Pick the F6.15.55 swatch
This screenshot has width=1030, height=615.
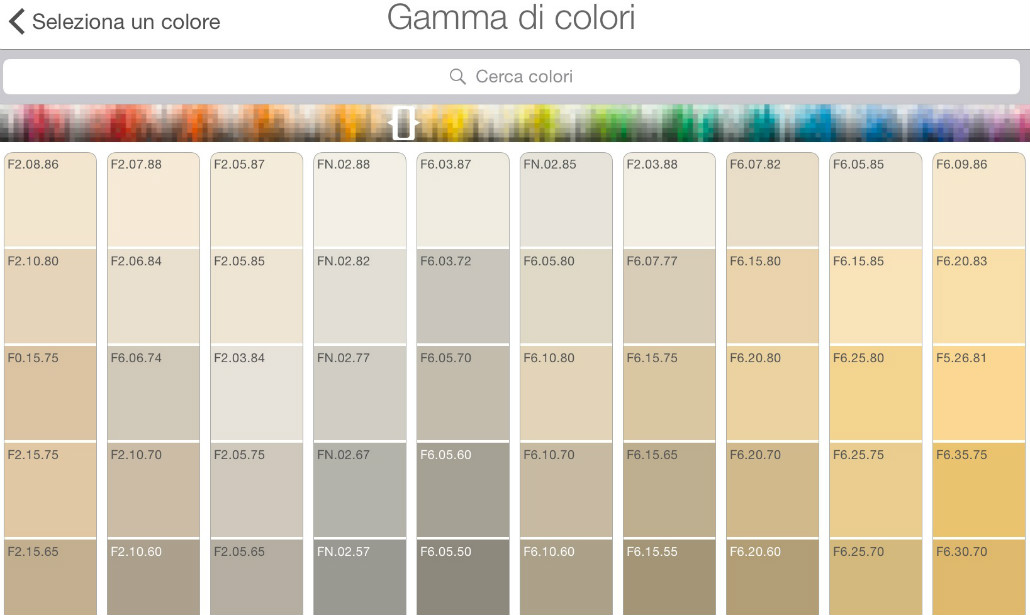point(669,578)
